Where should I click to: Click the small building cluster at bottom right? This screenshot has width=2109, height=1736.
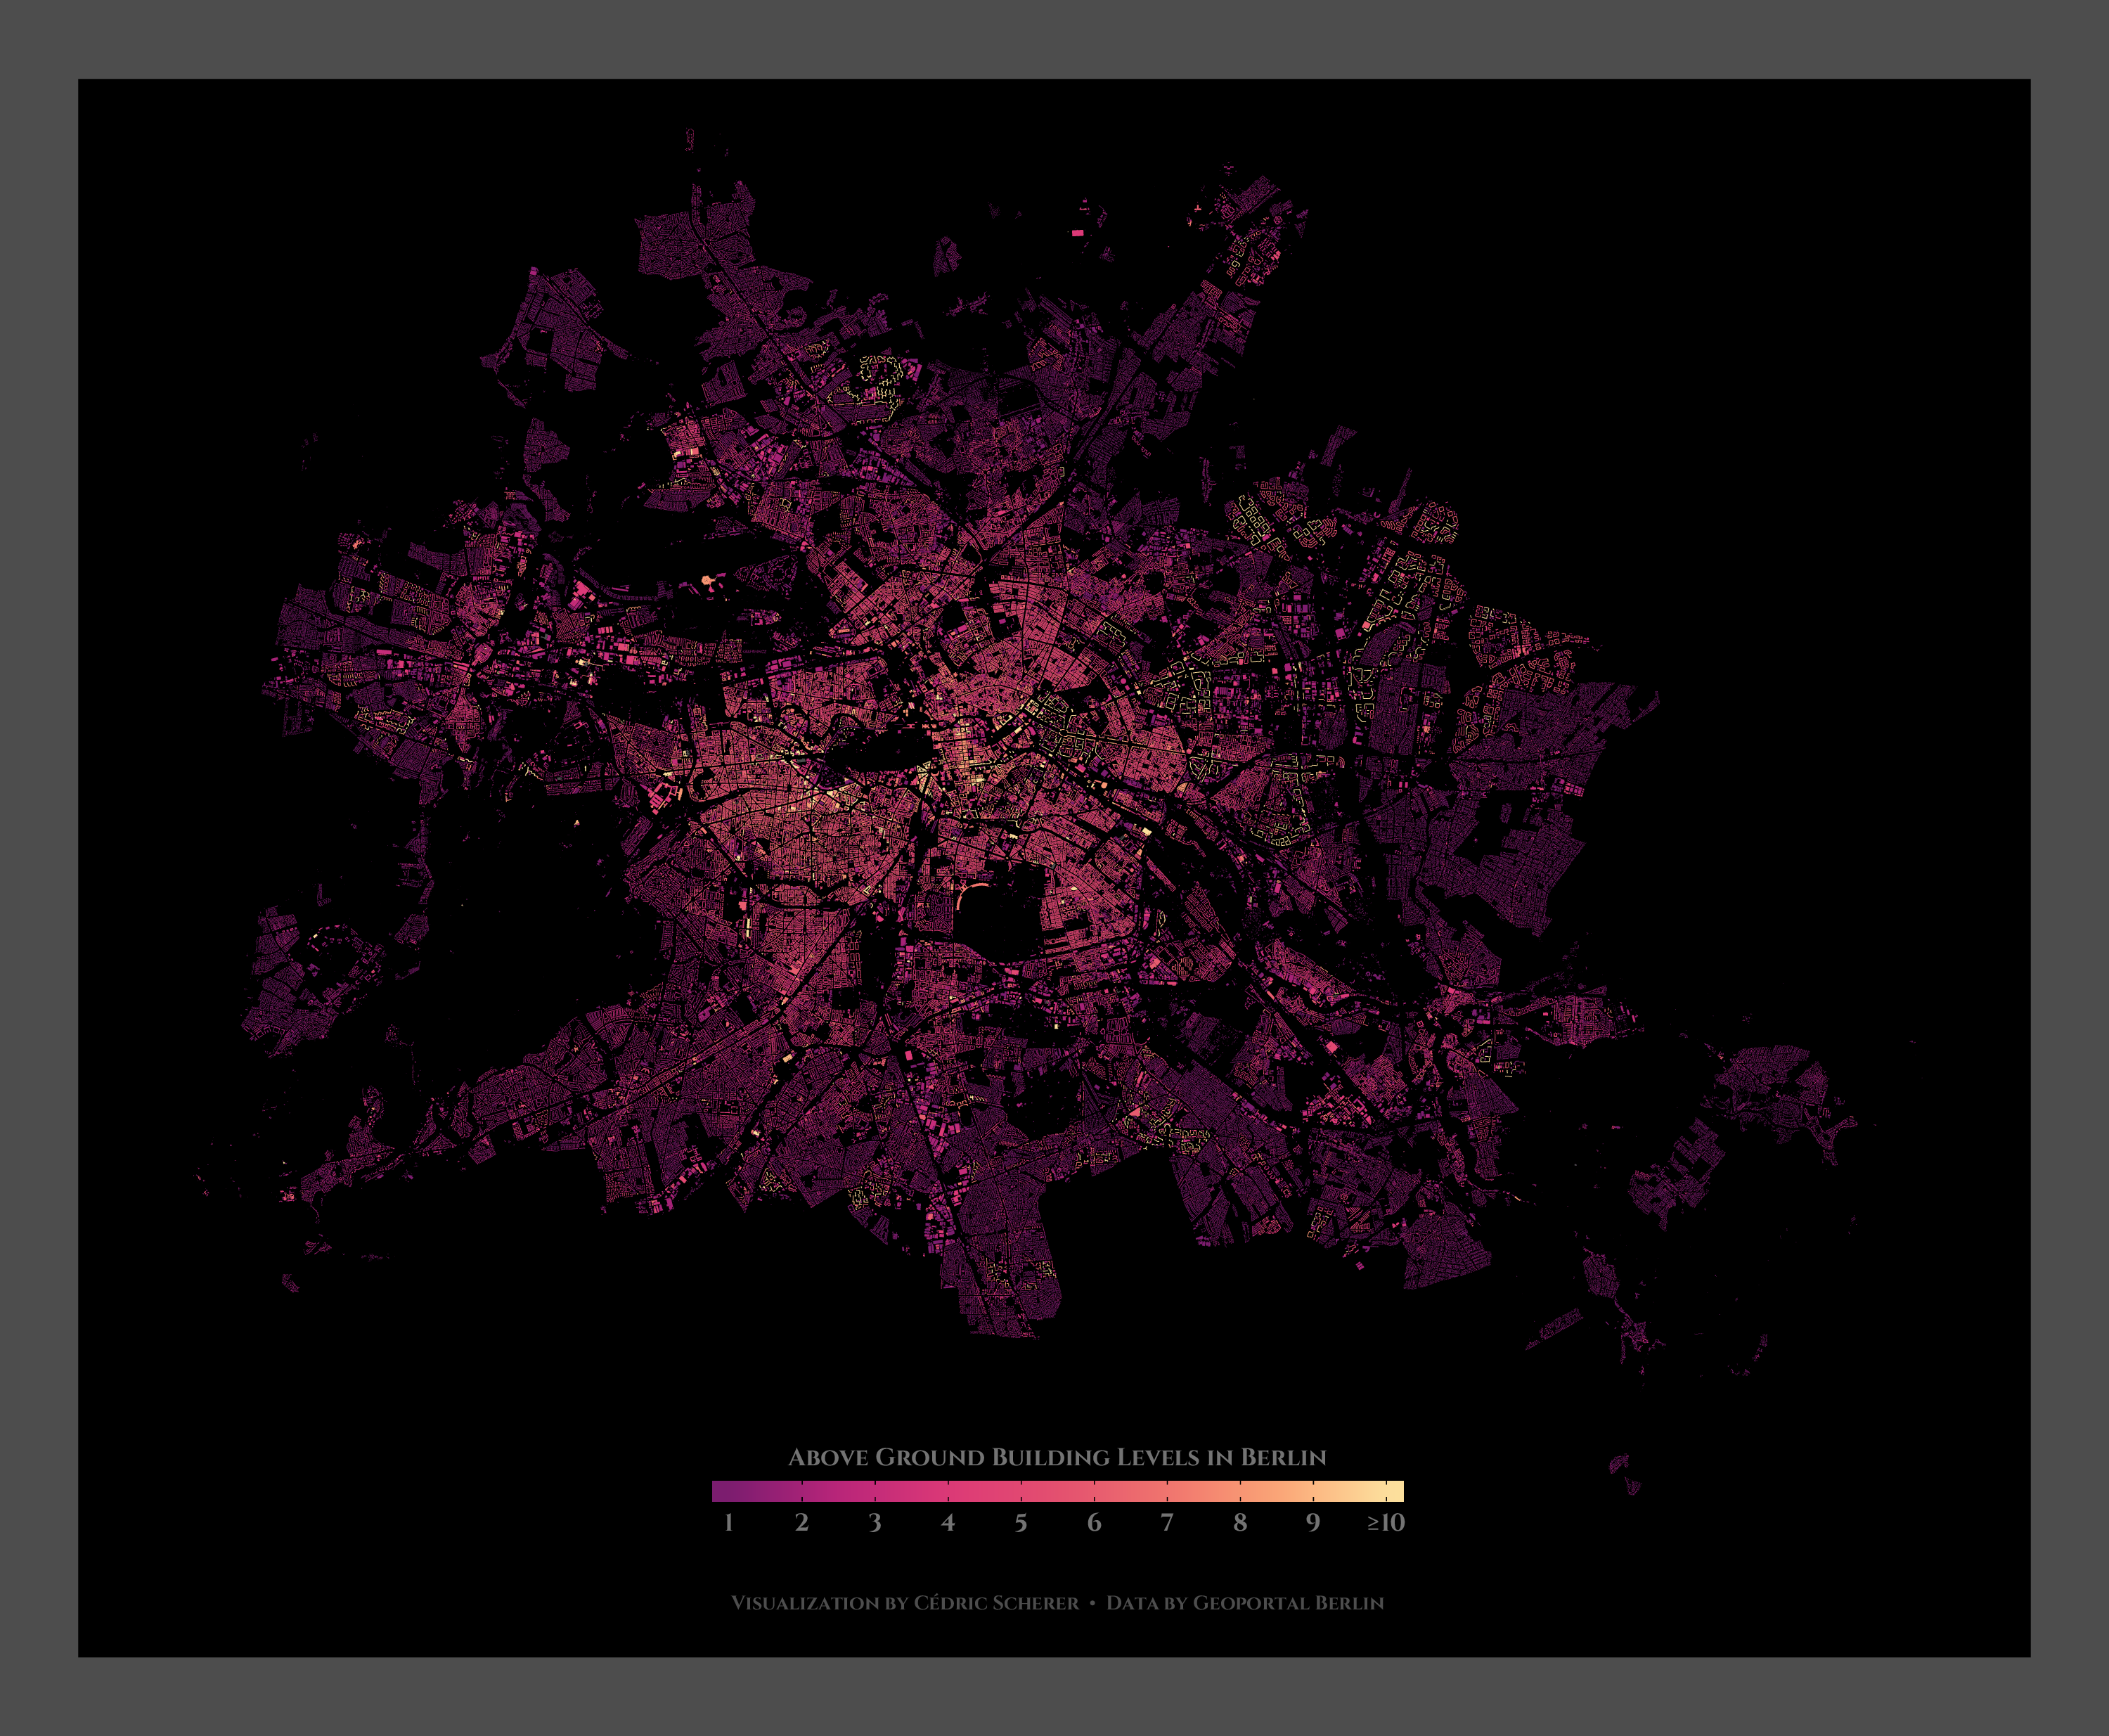[x=1621, y=1466]
